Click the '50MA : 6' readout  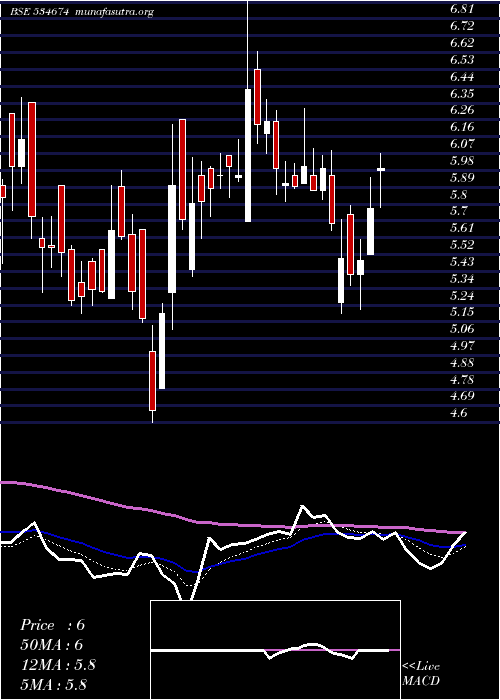(52, 645)
